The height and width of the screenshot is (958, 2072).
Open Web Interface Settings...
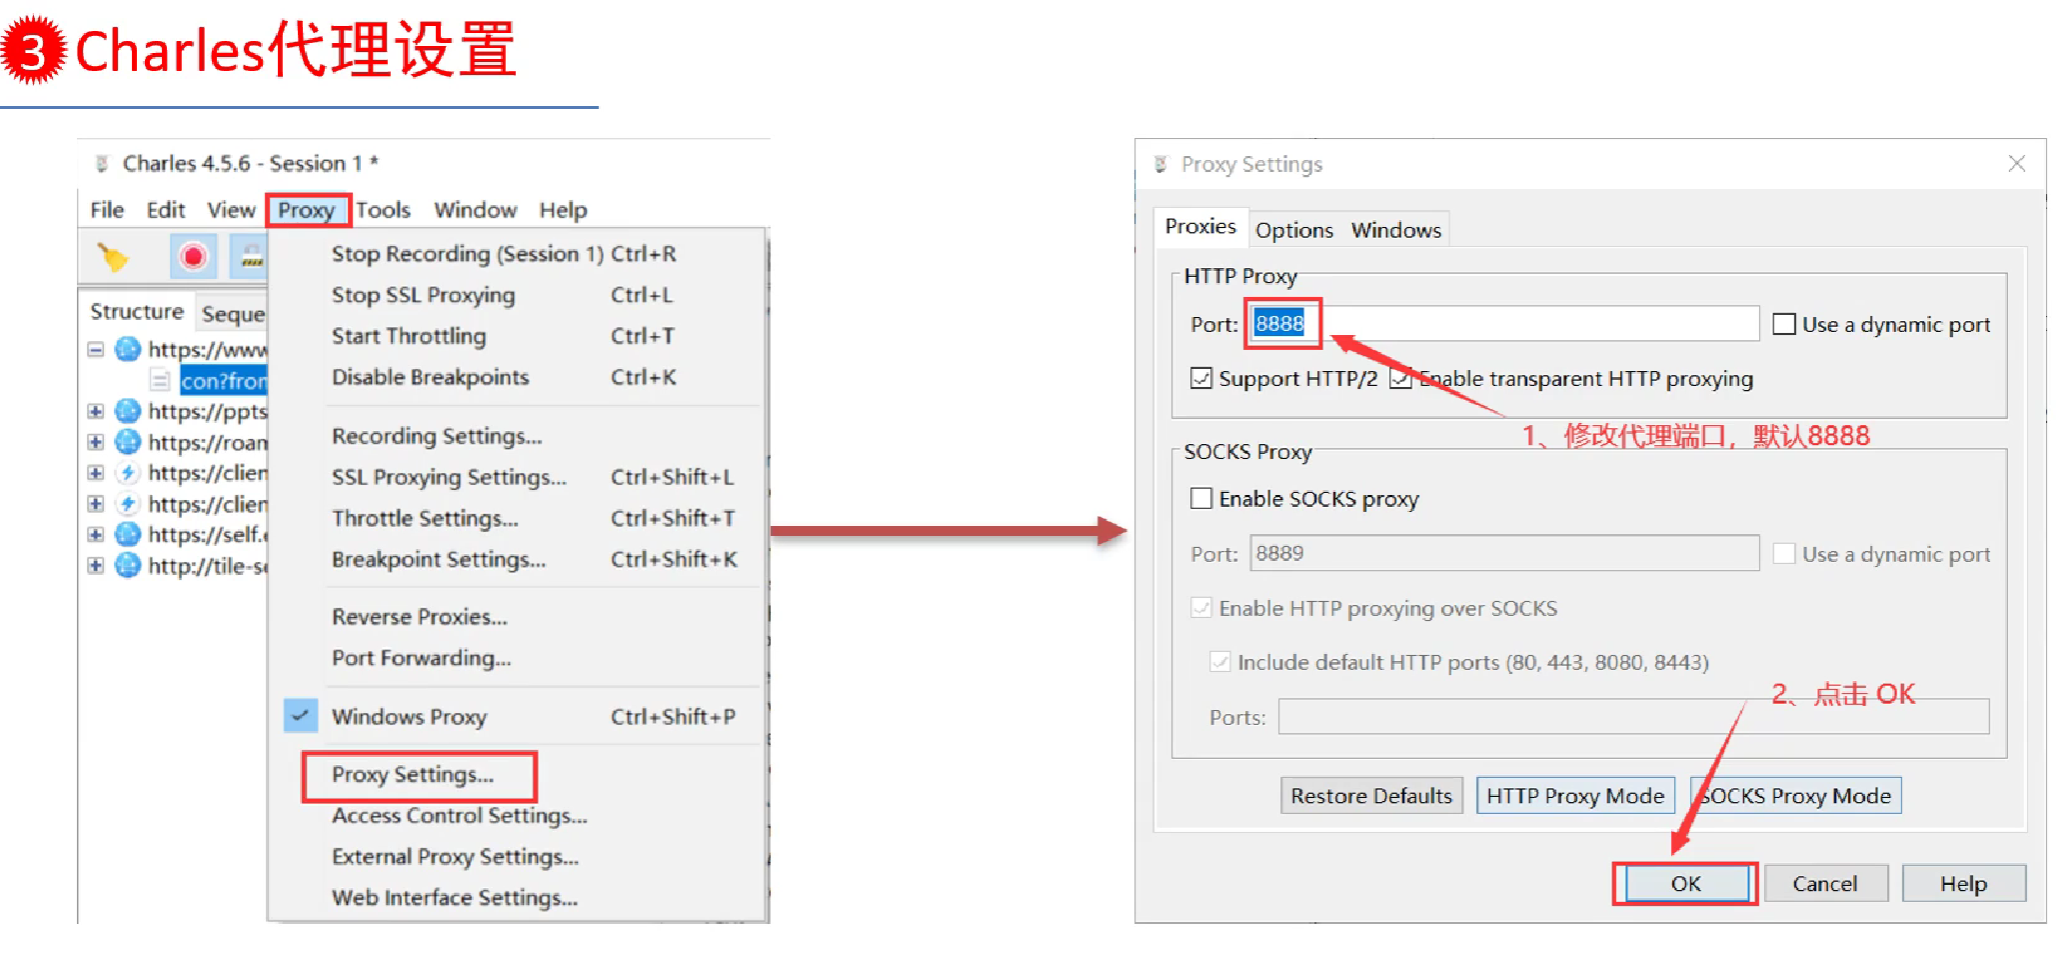point(518,898)
